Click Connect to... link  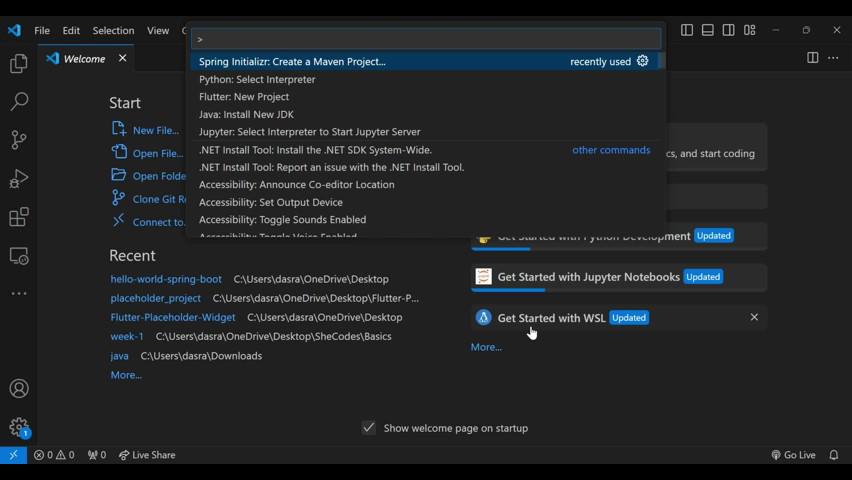pyautogui.click(x=148, y=222)
